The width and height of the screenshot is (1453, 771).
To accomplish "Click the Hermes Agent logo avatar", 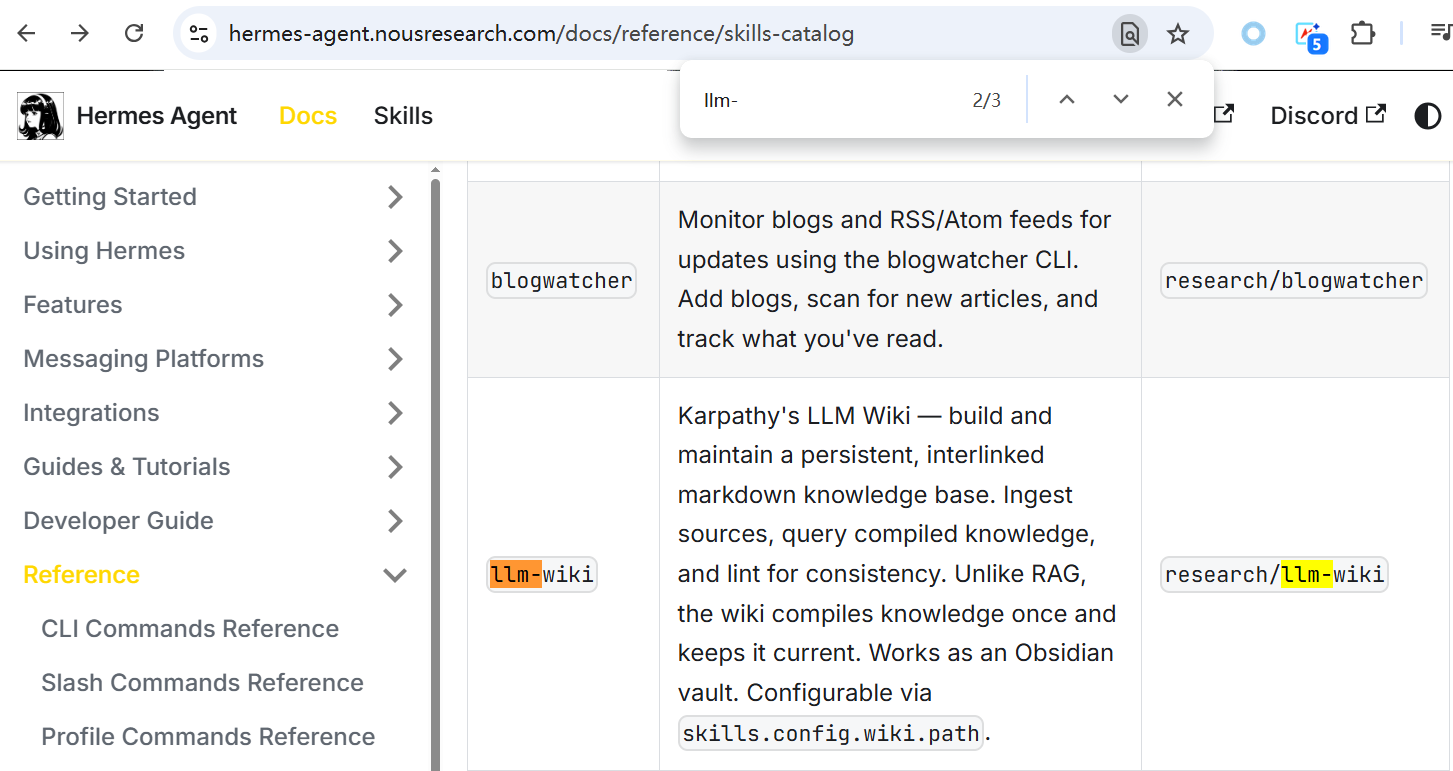I will [x=40, y=116].
